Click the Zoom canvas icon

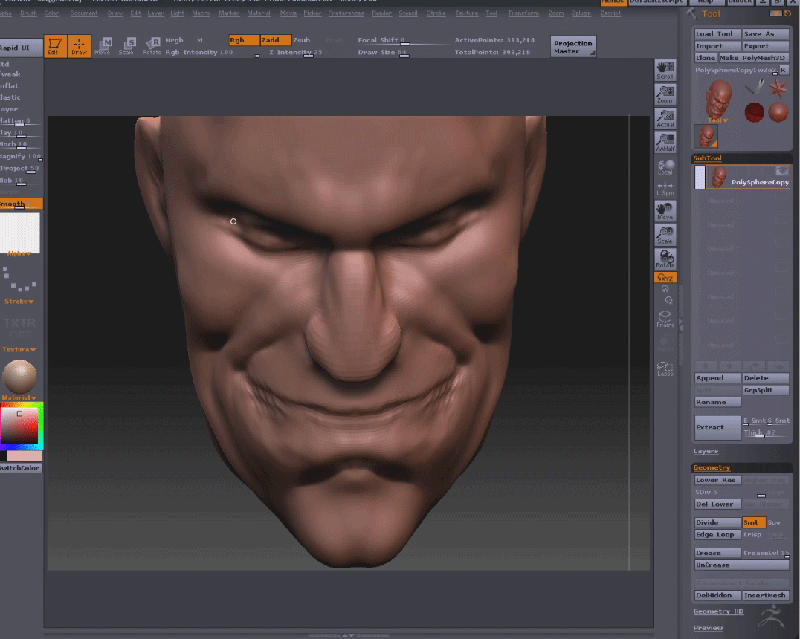(665, 94)
